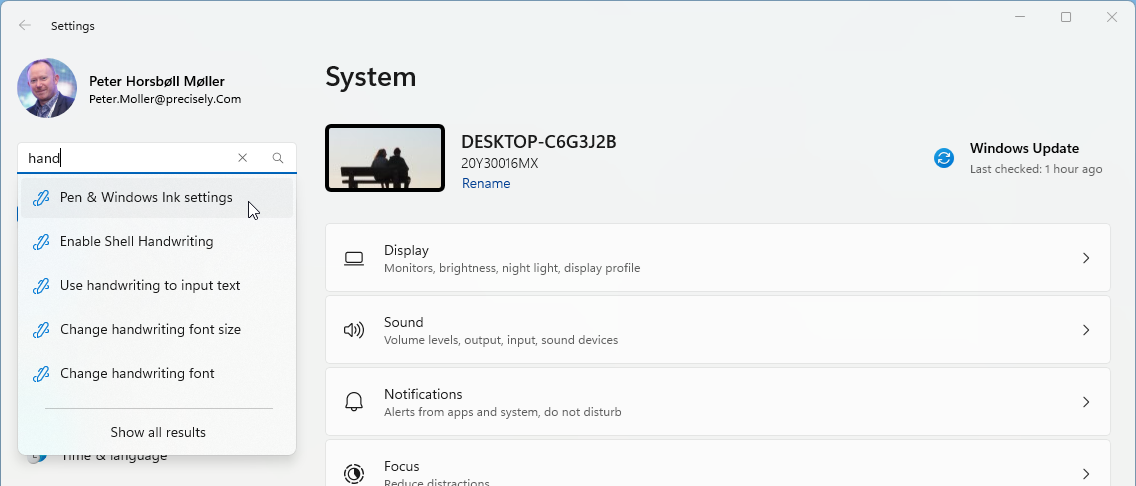Expand the Display settings chevron
1136x486 pixels.
[1086, 258]
